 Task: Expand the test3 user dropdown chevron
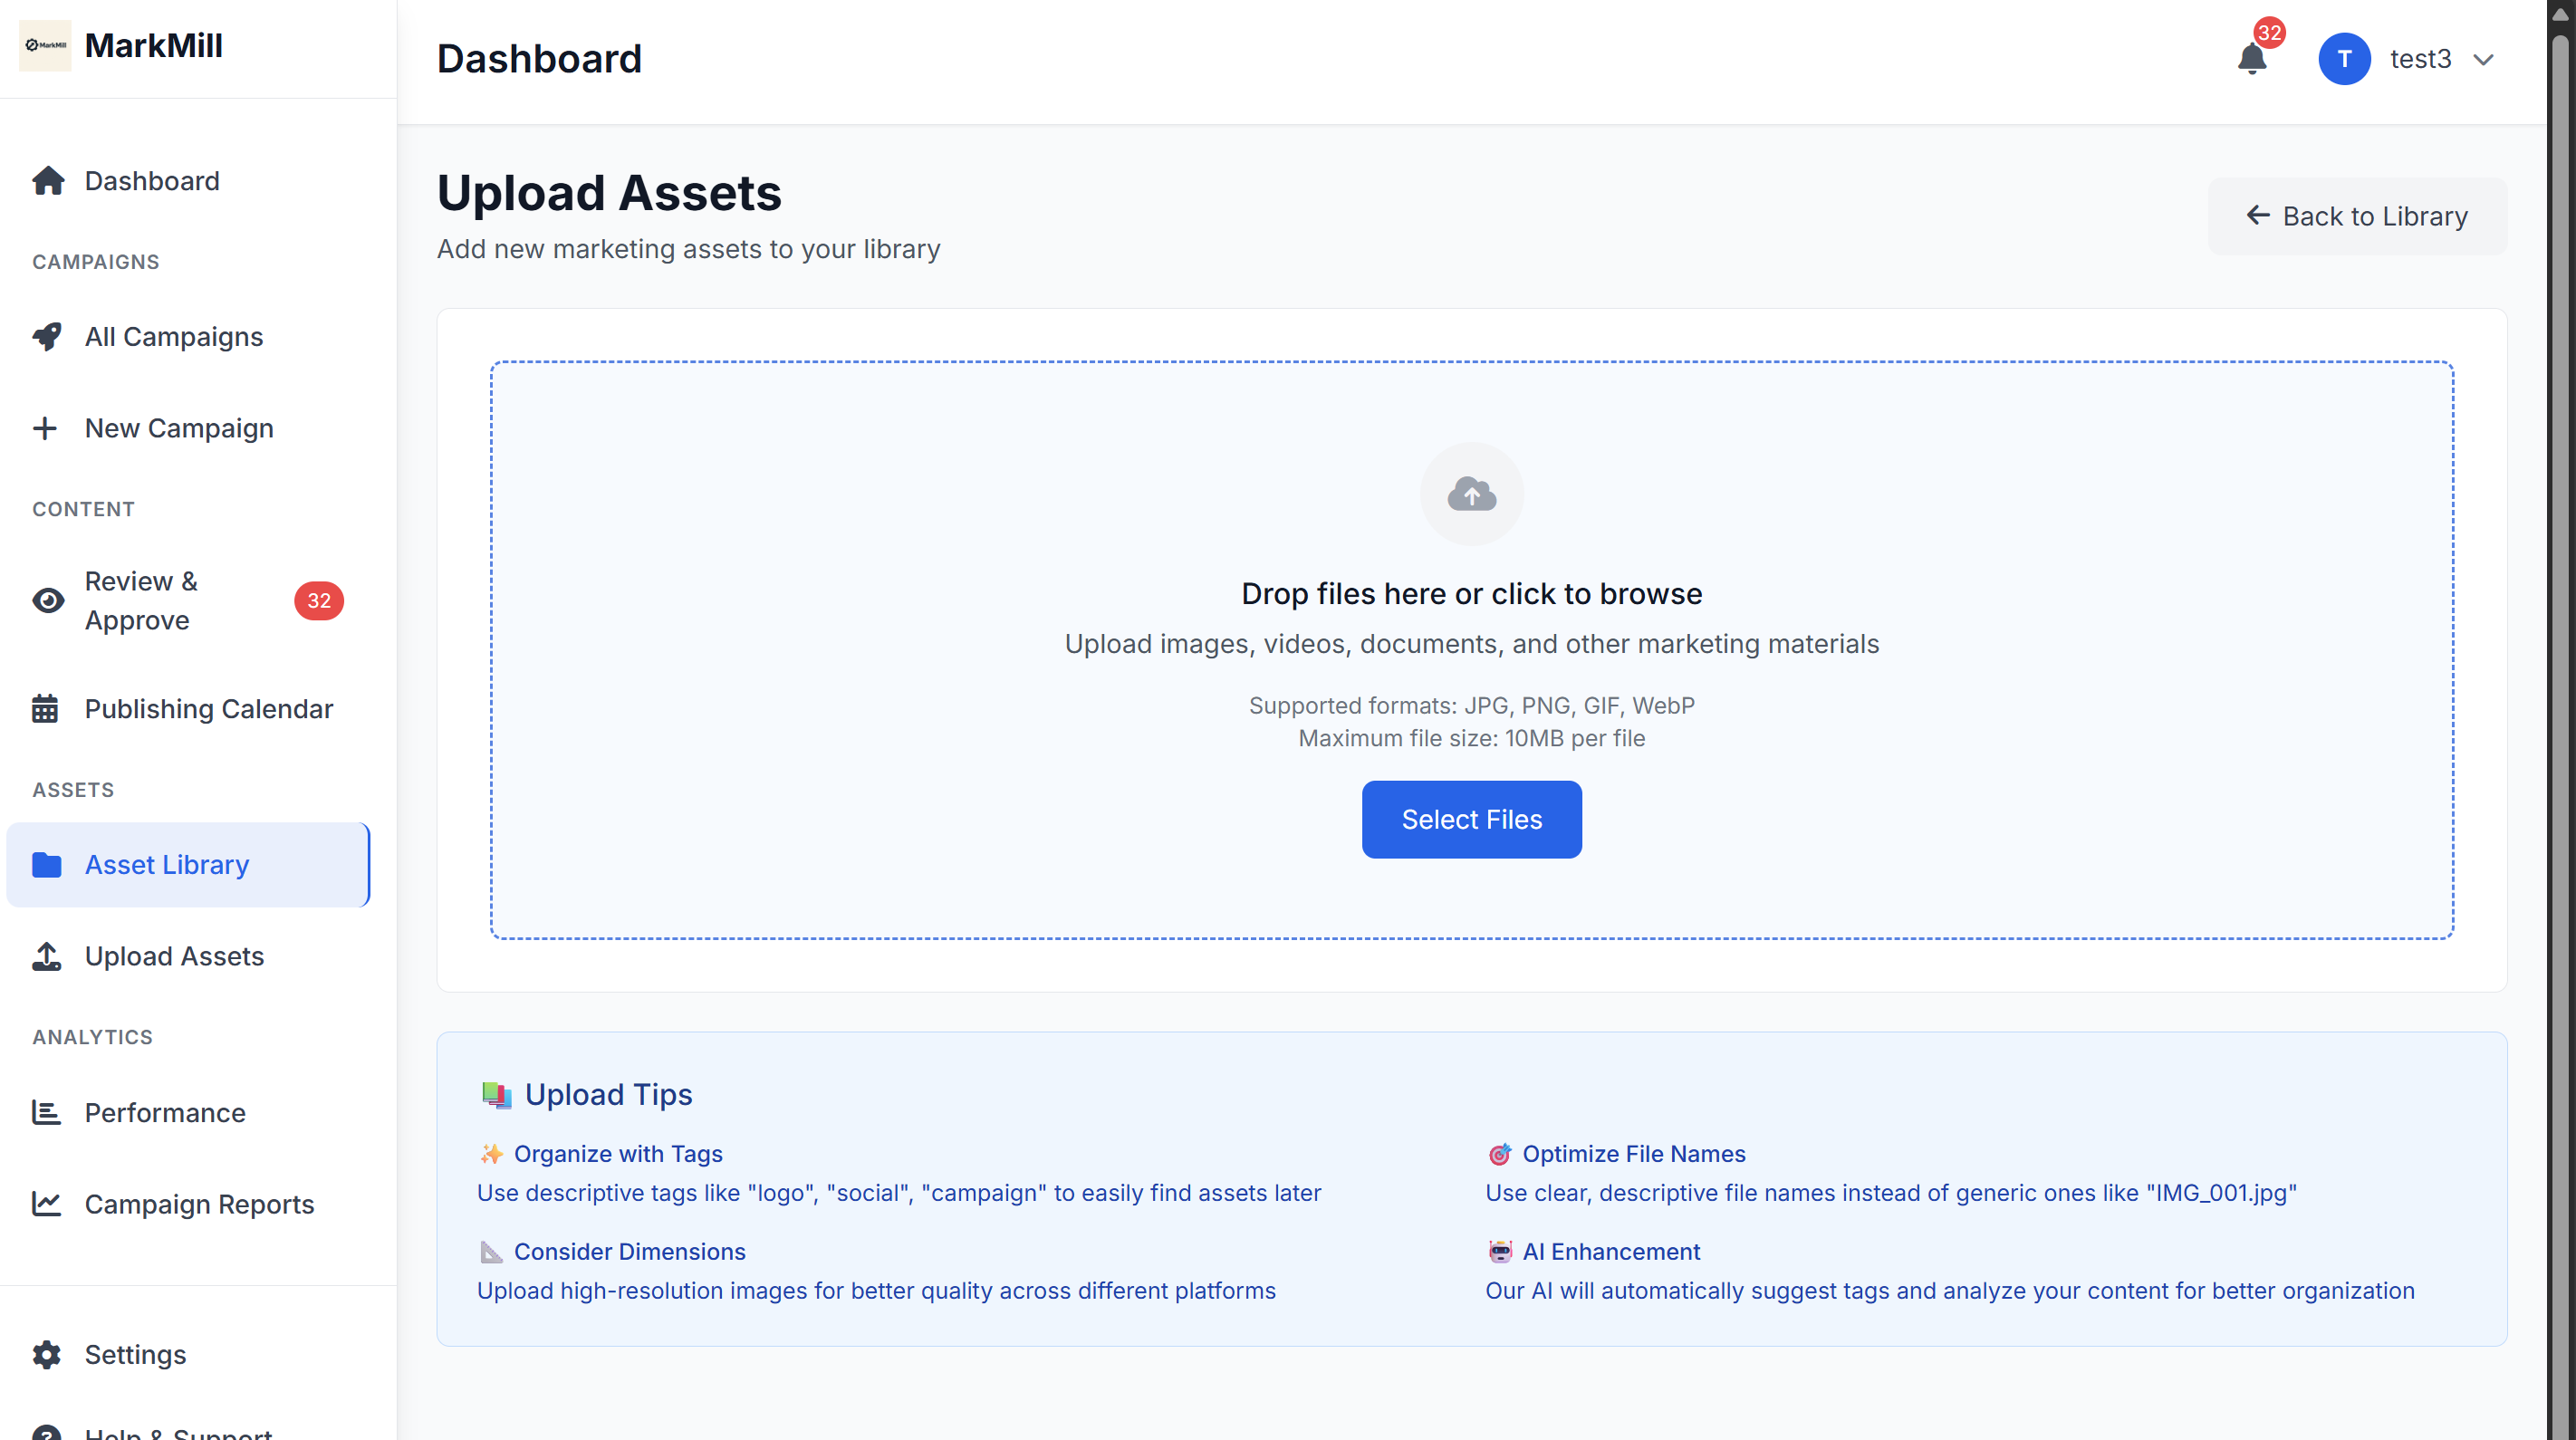[x=2483, y=59]
